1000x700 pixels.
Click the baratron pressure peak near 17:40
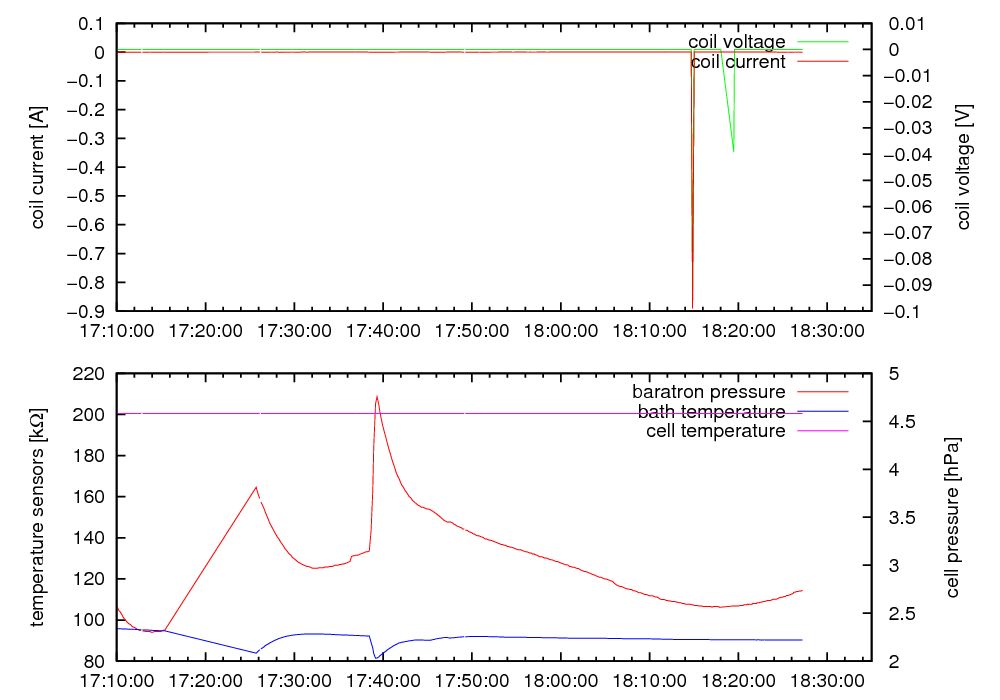point(377,397)
